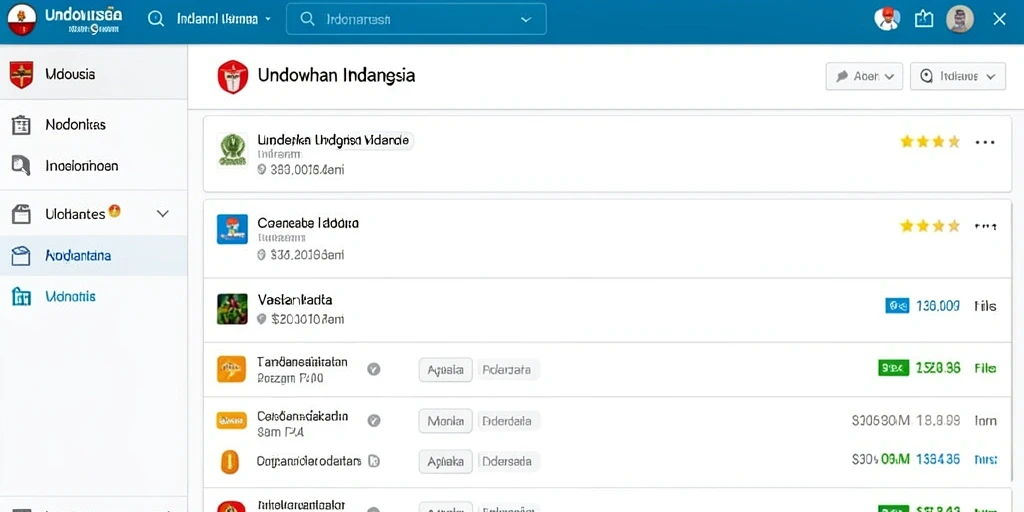The width and height of the screenshot is (1024, 512).
Task: Open the Vastankadta title
Action: [295, 300]
